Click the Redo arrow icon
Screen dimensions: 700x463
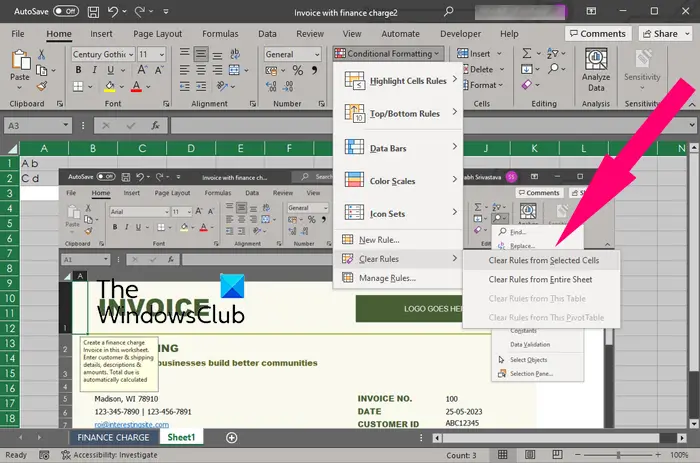pyautogui.click(x=140, y=12)
